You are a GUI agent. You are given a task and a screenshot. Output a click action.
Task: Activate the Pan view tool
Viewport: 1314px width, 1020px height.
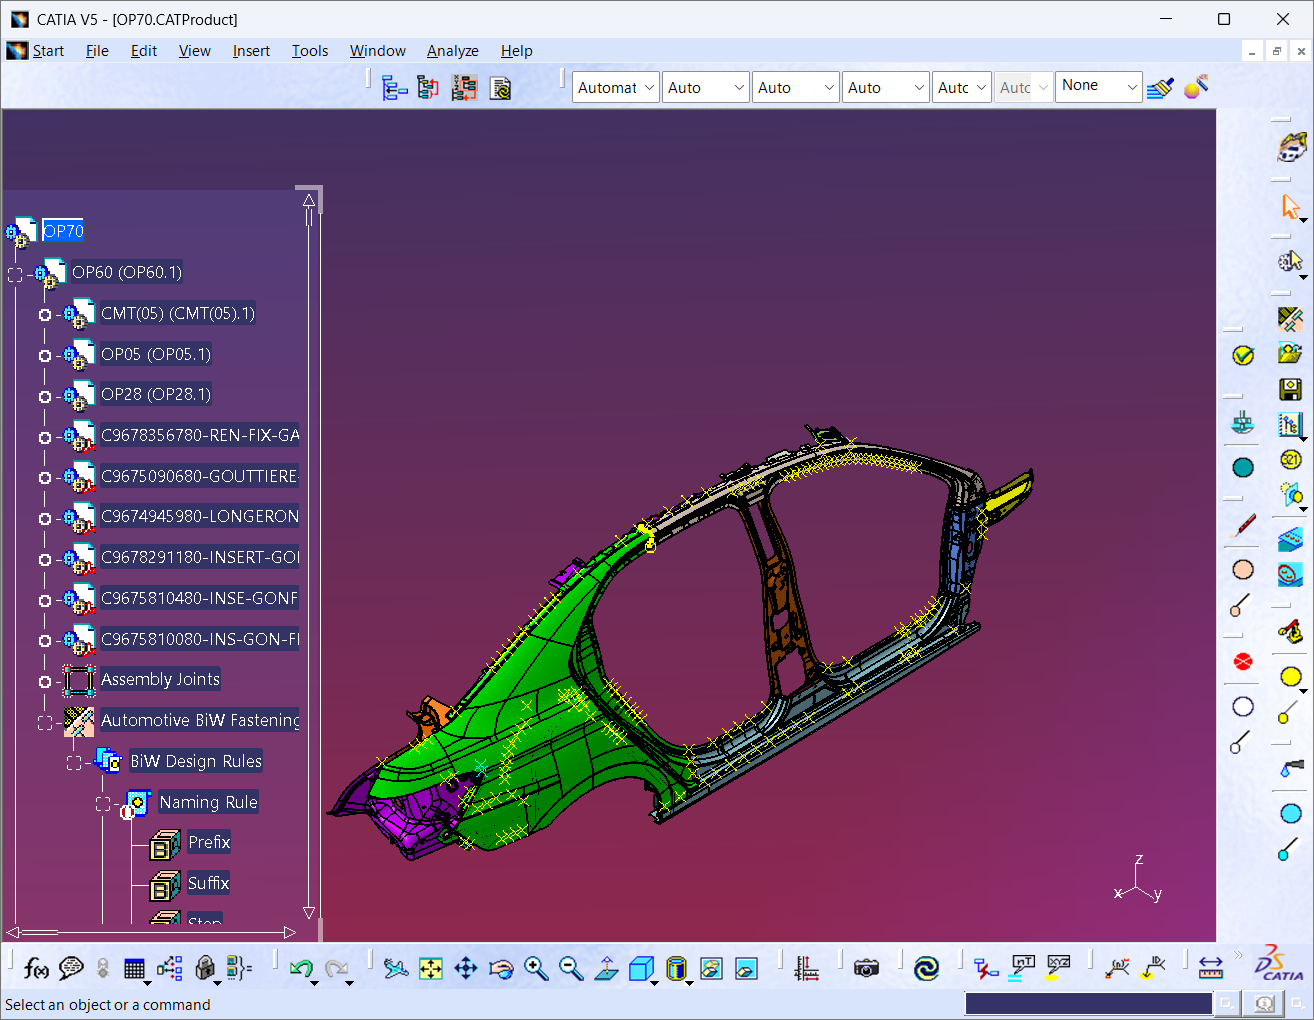pos(466,968)
